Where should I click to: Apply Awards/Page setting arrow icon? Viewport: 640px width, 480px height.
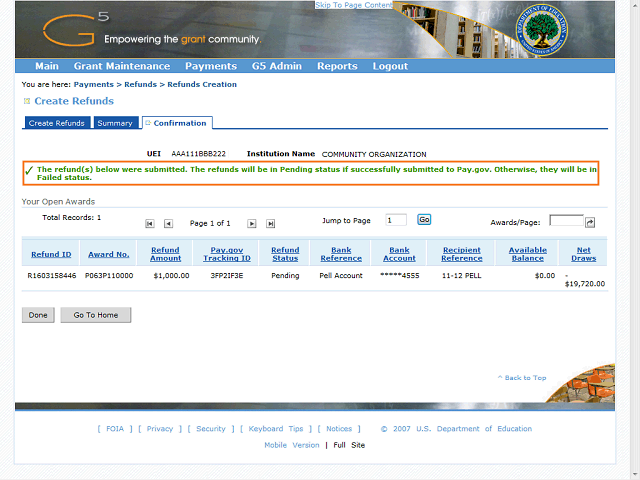click(x=590, y=222)
